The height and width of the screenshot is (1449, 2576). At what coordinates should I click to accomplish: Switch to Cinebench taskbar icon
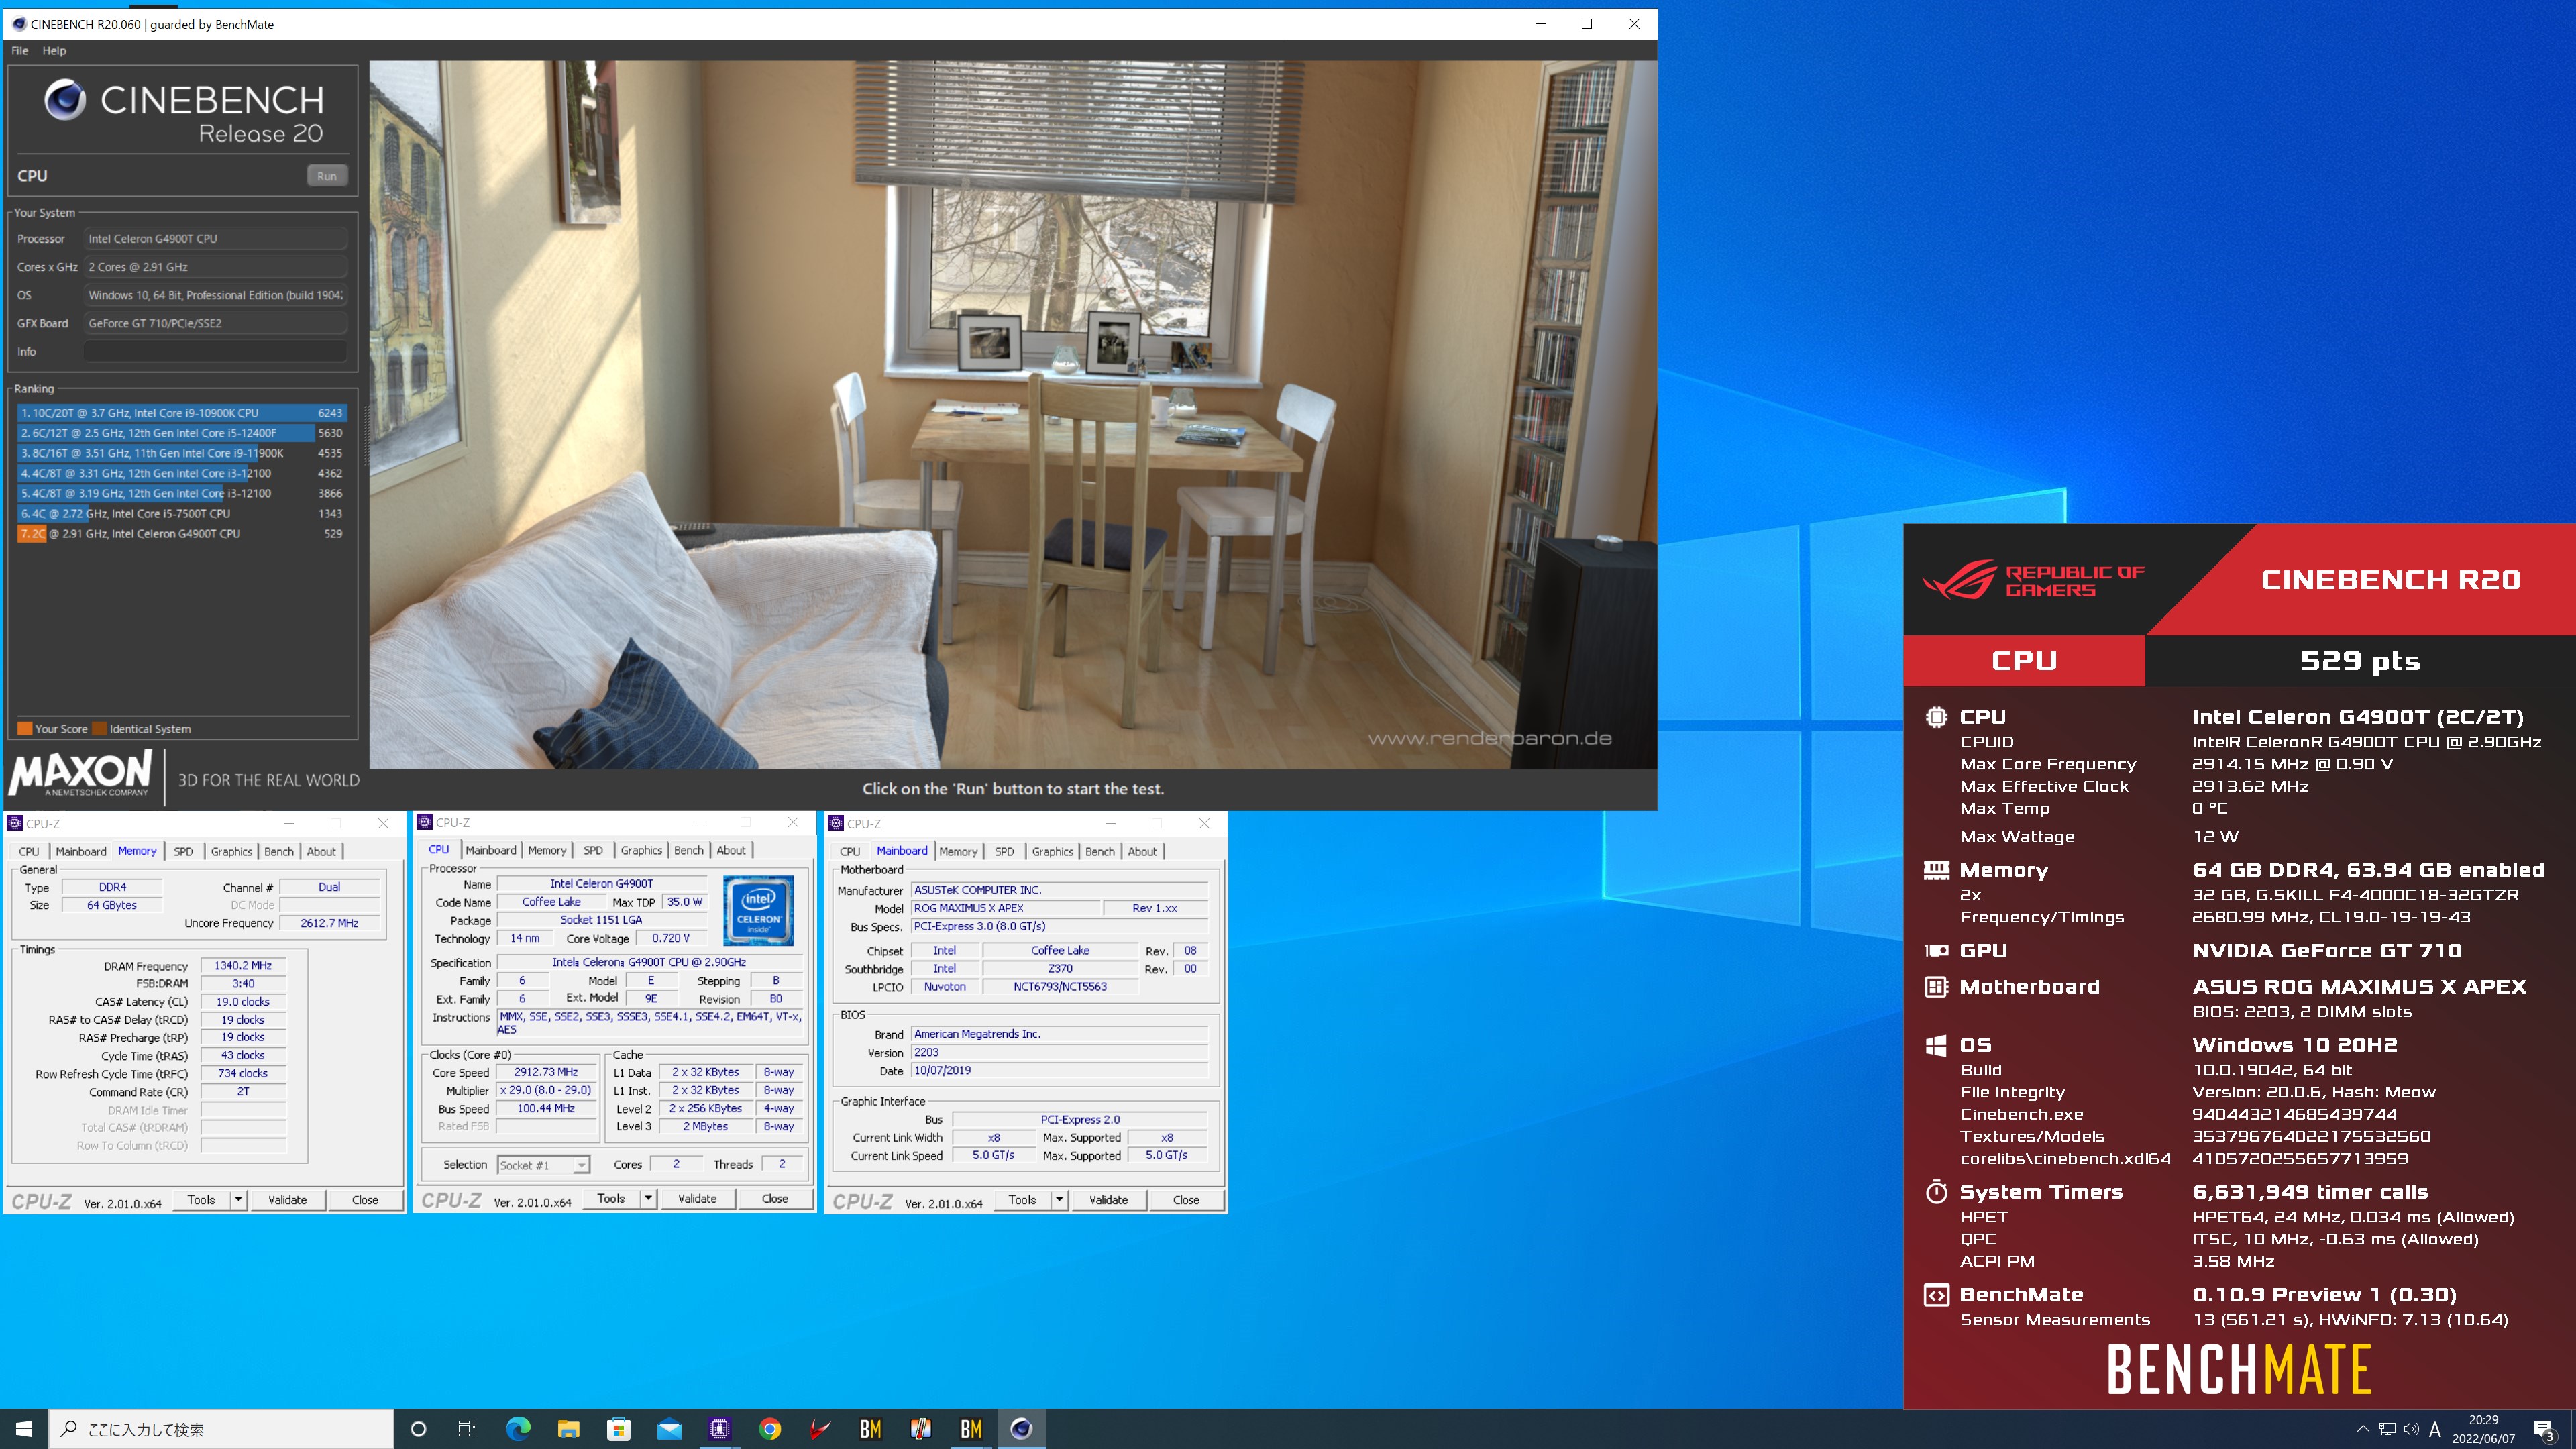click(x=1021, y=1429)
